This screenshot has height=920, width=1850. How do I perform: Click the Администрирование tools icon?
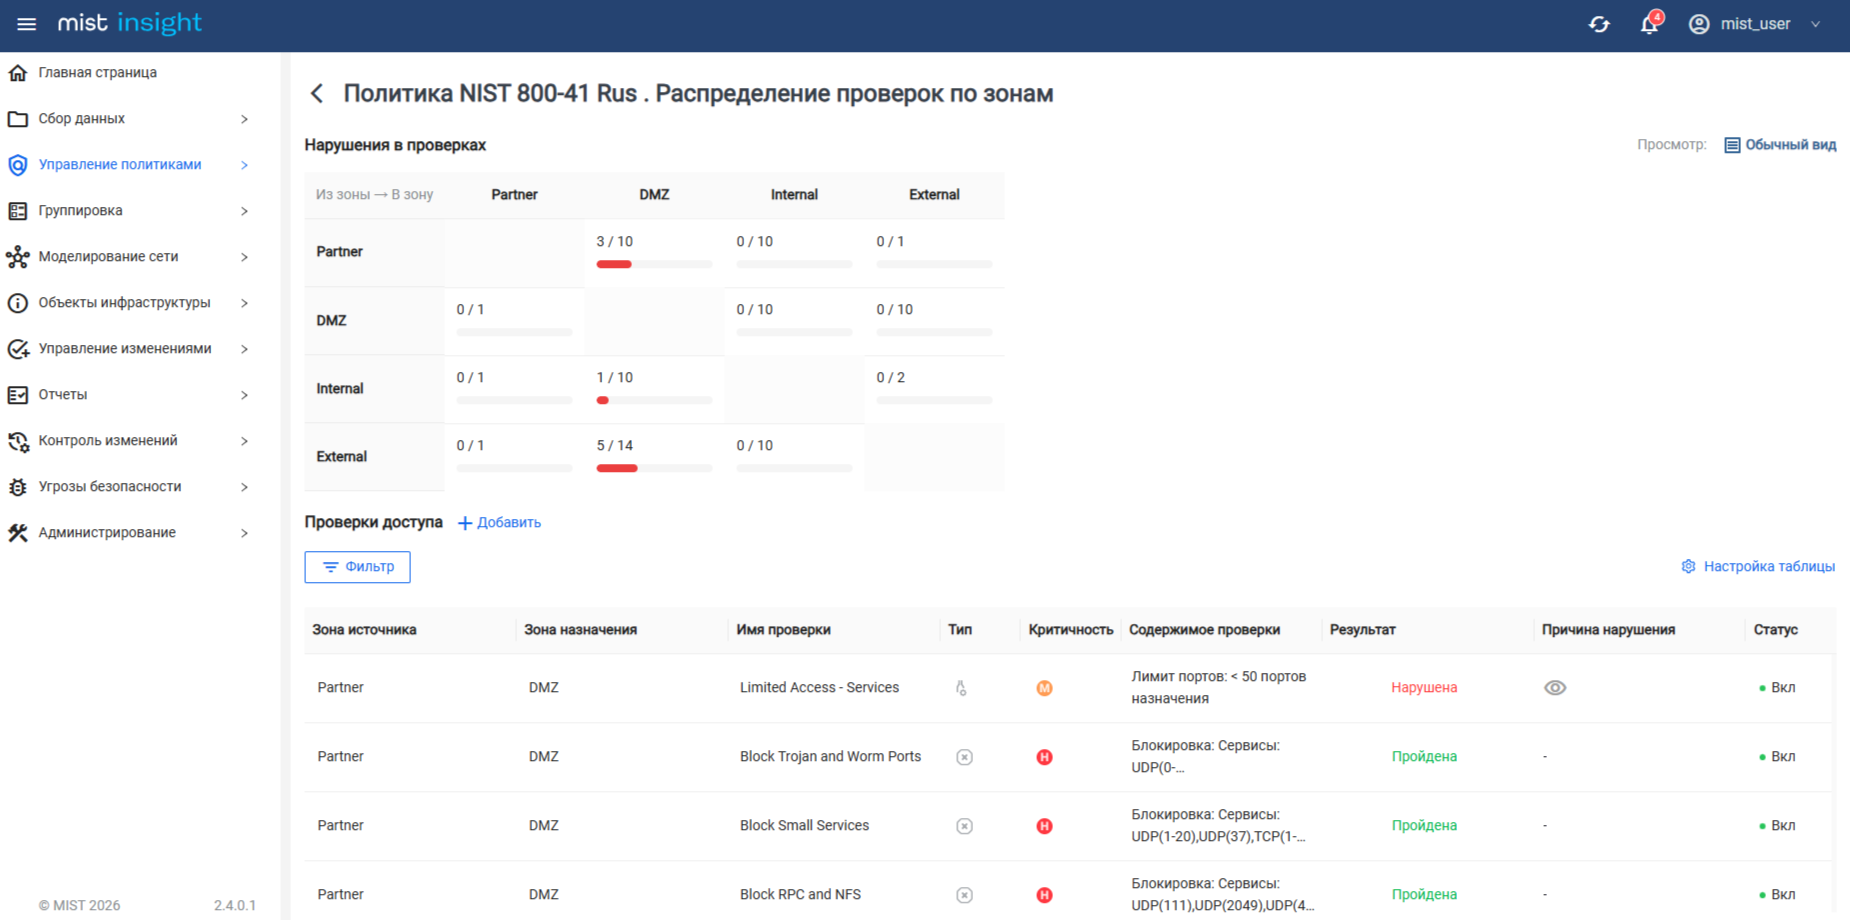pyautogui.click(x=18, y=533)
